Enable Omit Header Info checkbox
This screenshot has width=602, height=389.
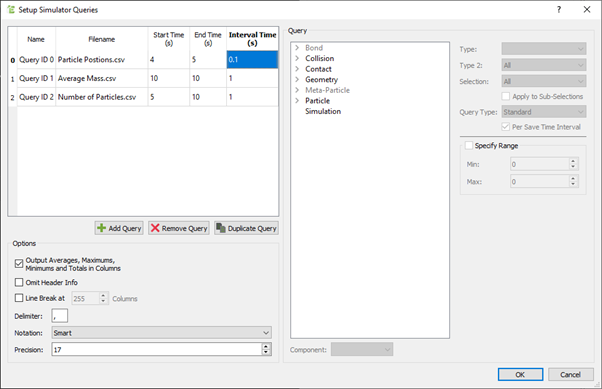click(x=19, y=283)
